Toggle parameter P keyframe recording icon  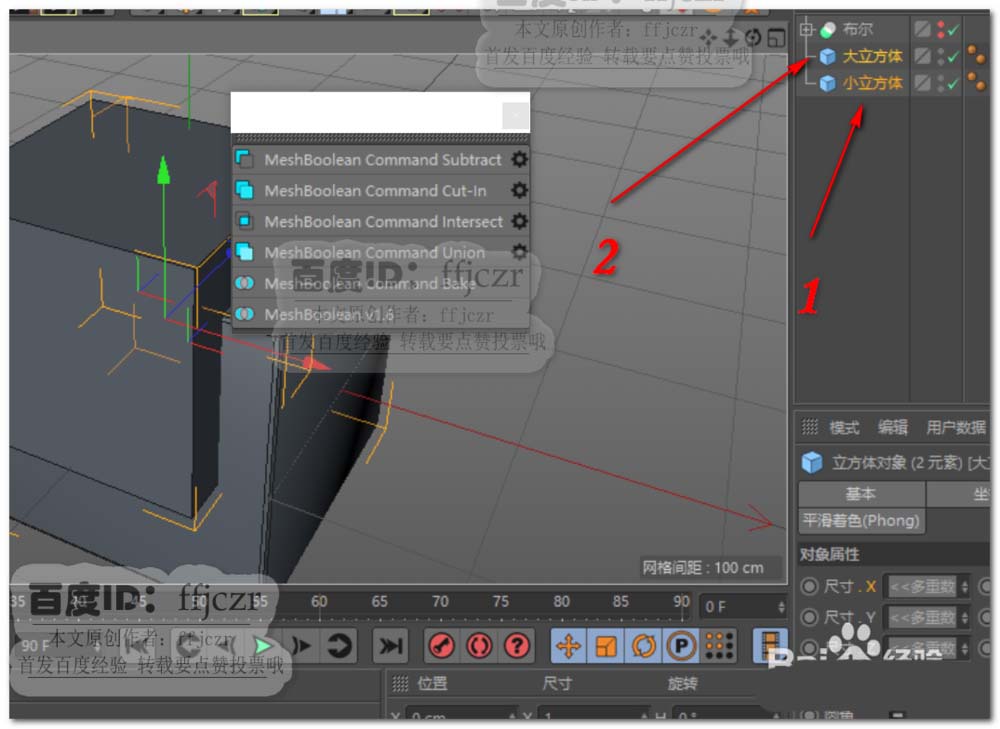tap(681, 646)
